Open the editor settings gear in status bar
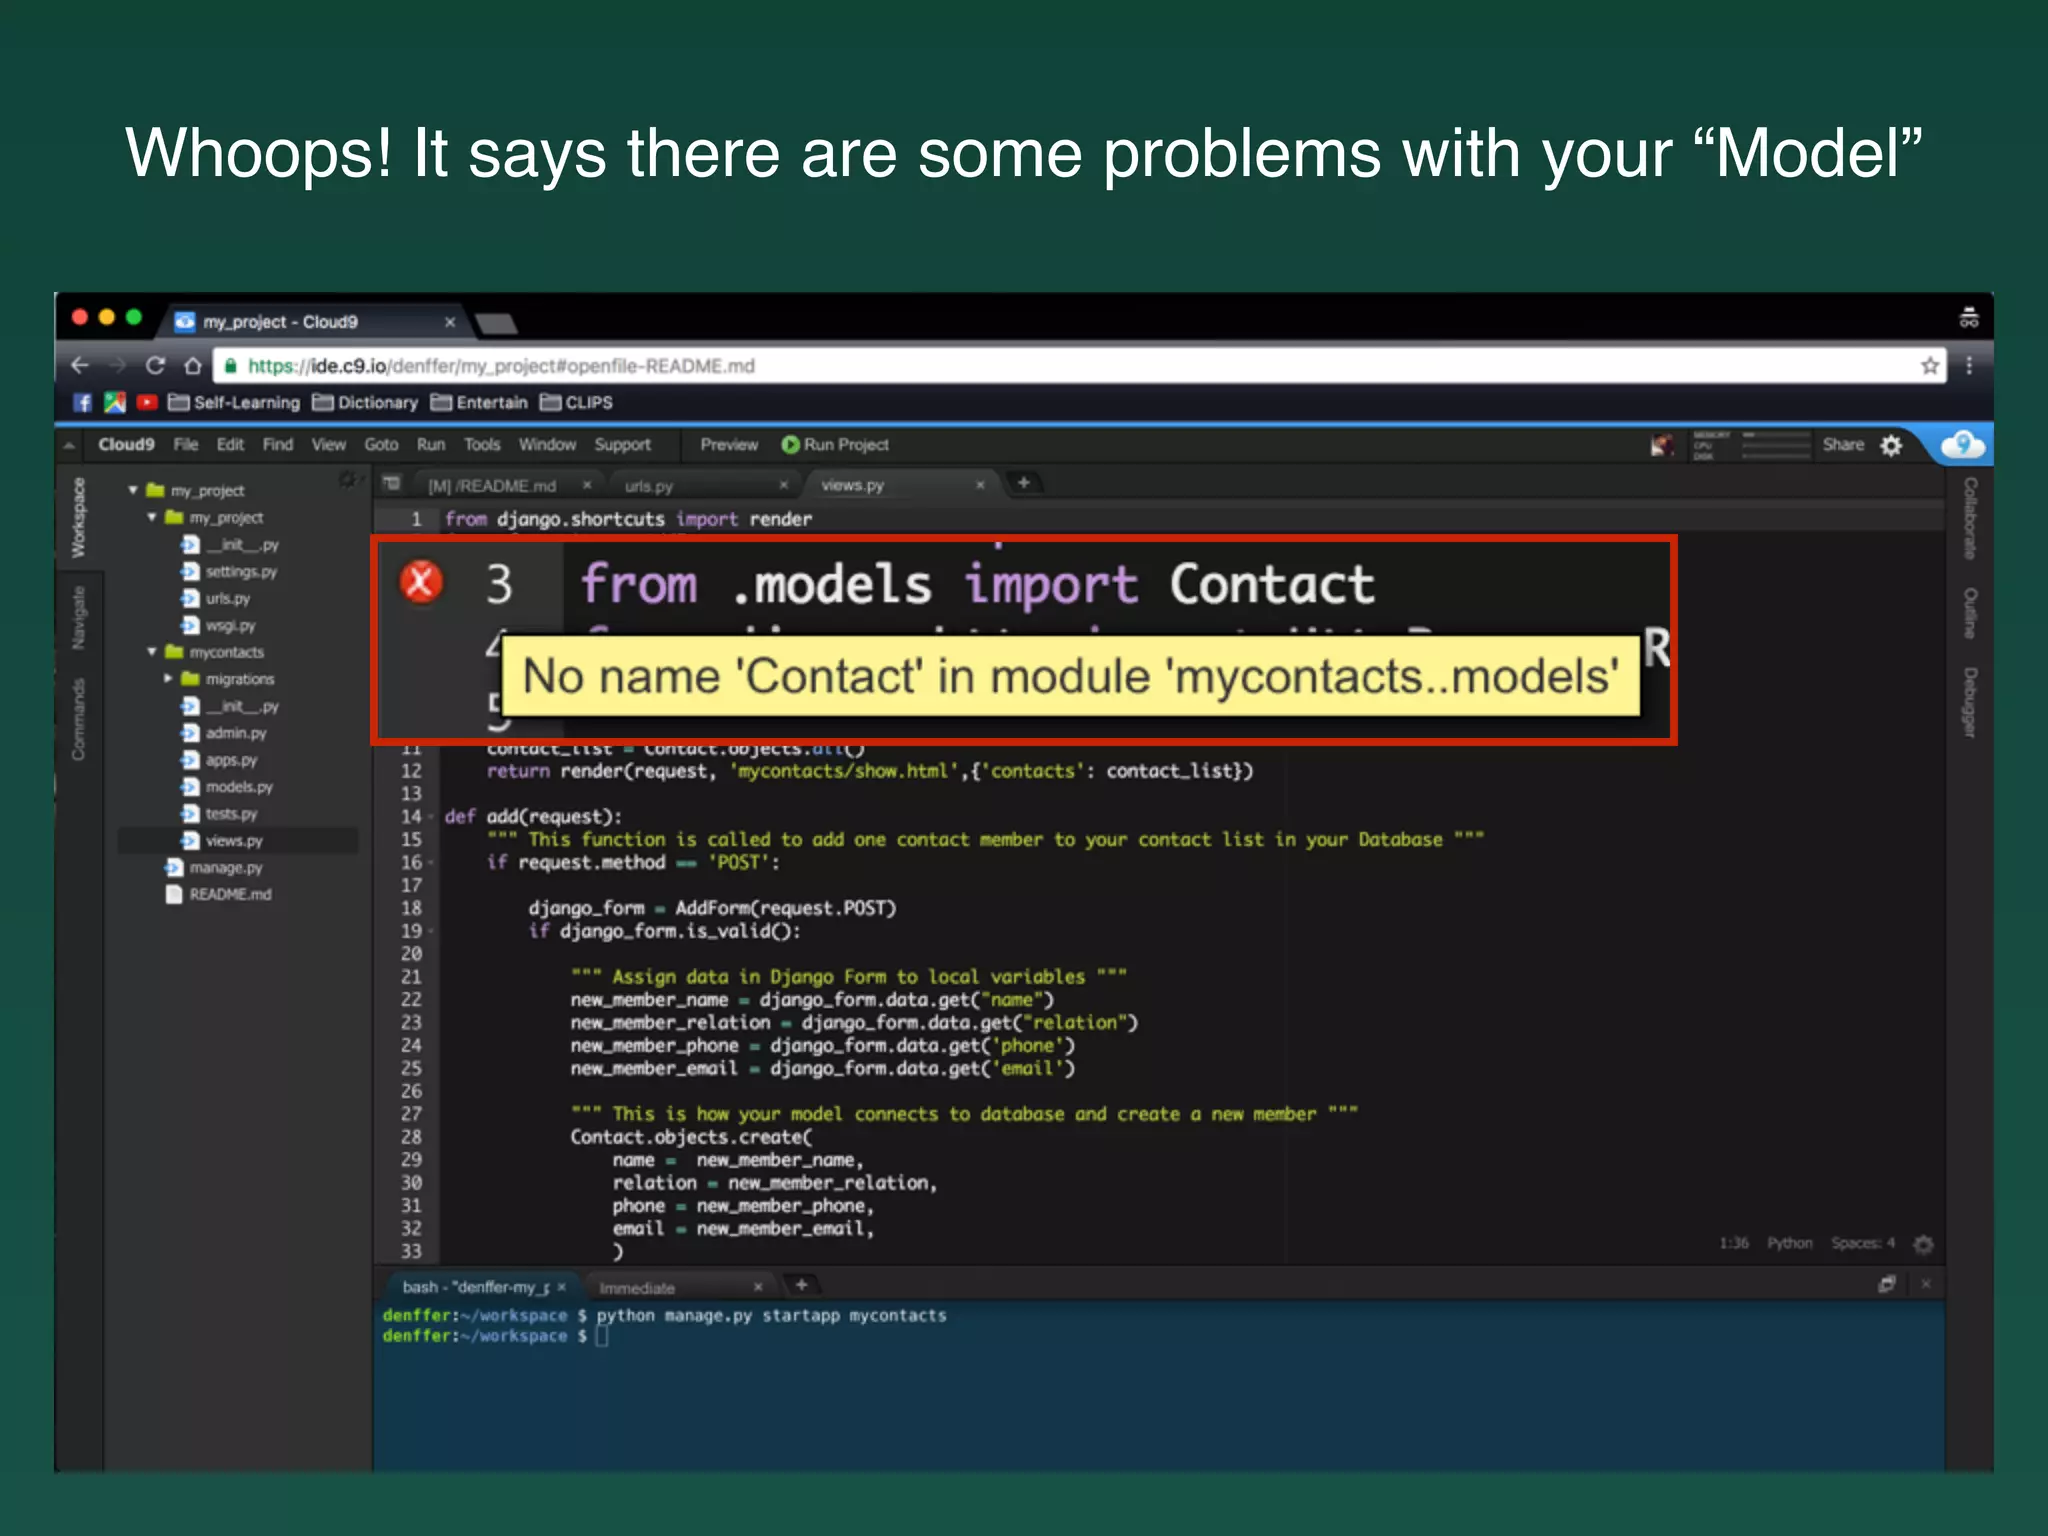Screen dimensions: 2048x1536 pos(1923,1244)
